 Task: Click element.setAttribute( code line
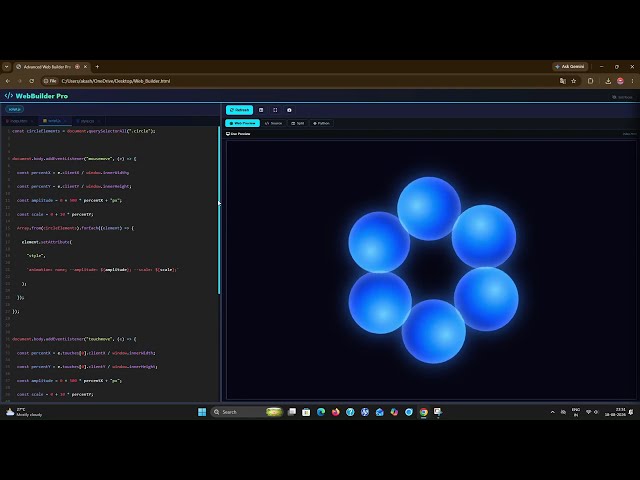click(x=47, y=242)
